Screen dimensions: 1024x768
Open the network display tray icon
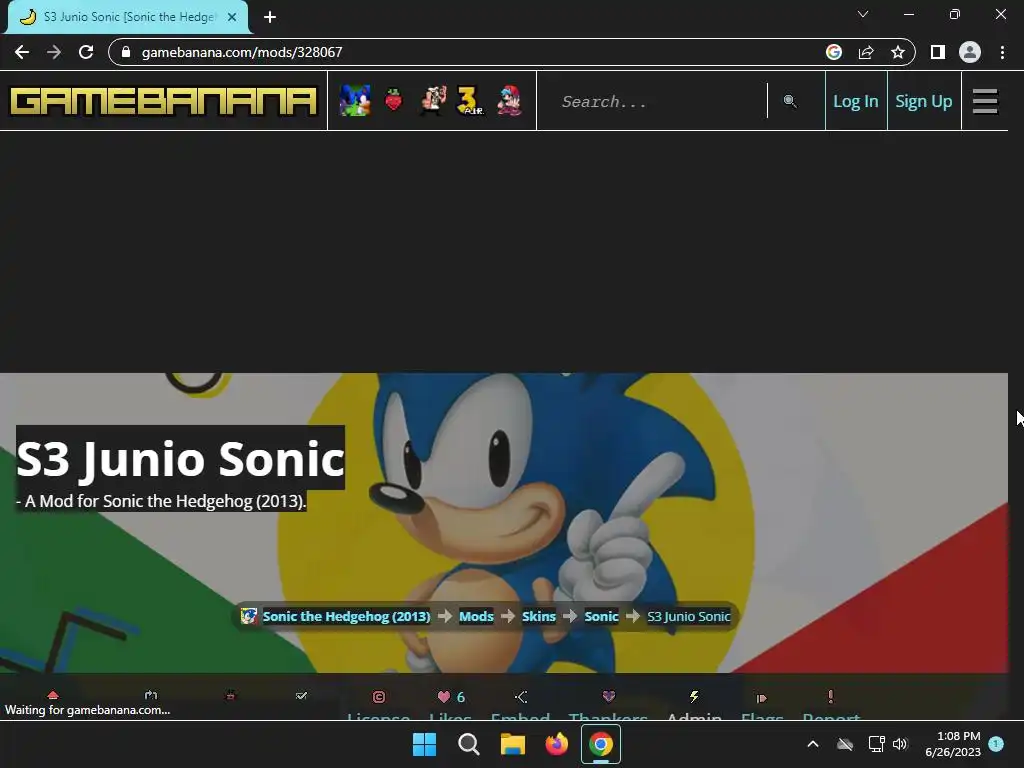[x=876, y=744]
